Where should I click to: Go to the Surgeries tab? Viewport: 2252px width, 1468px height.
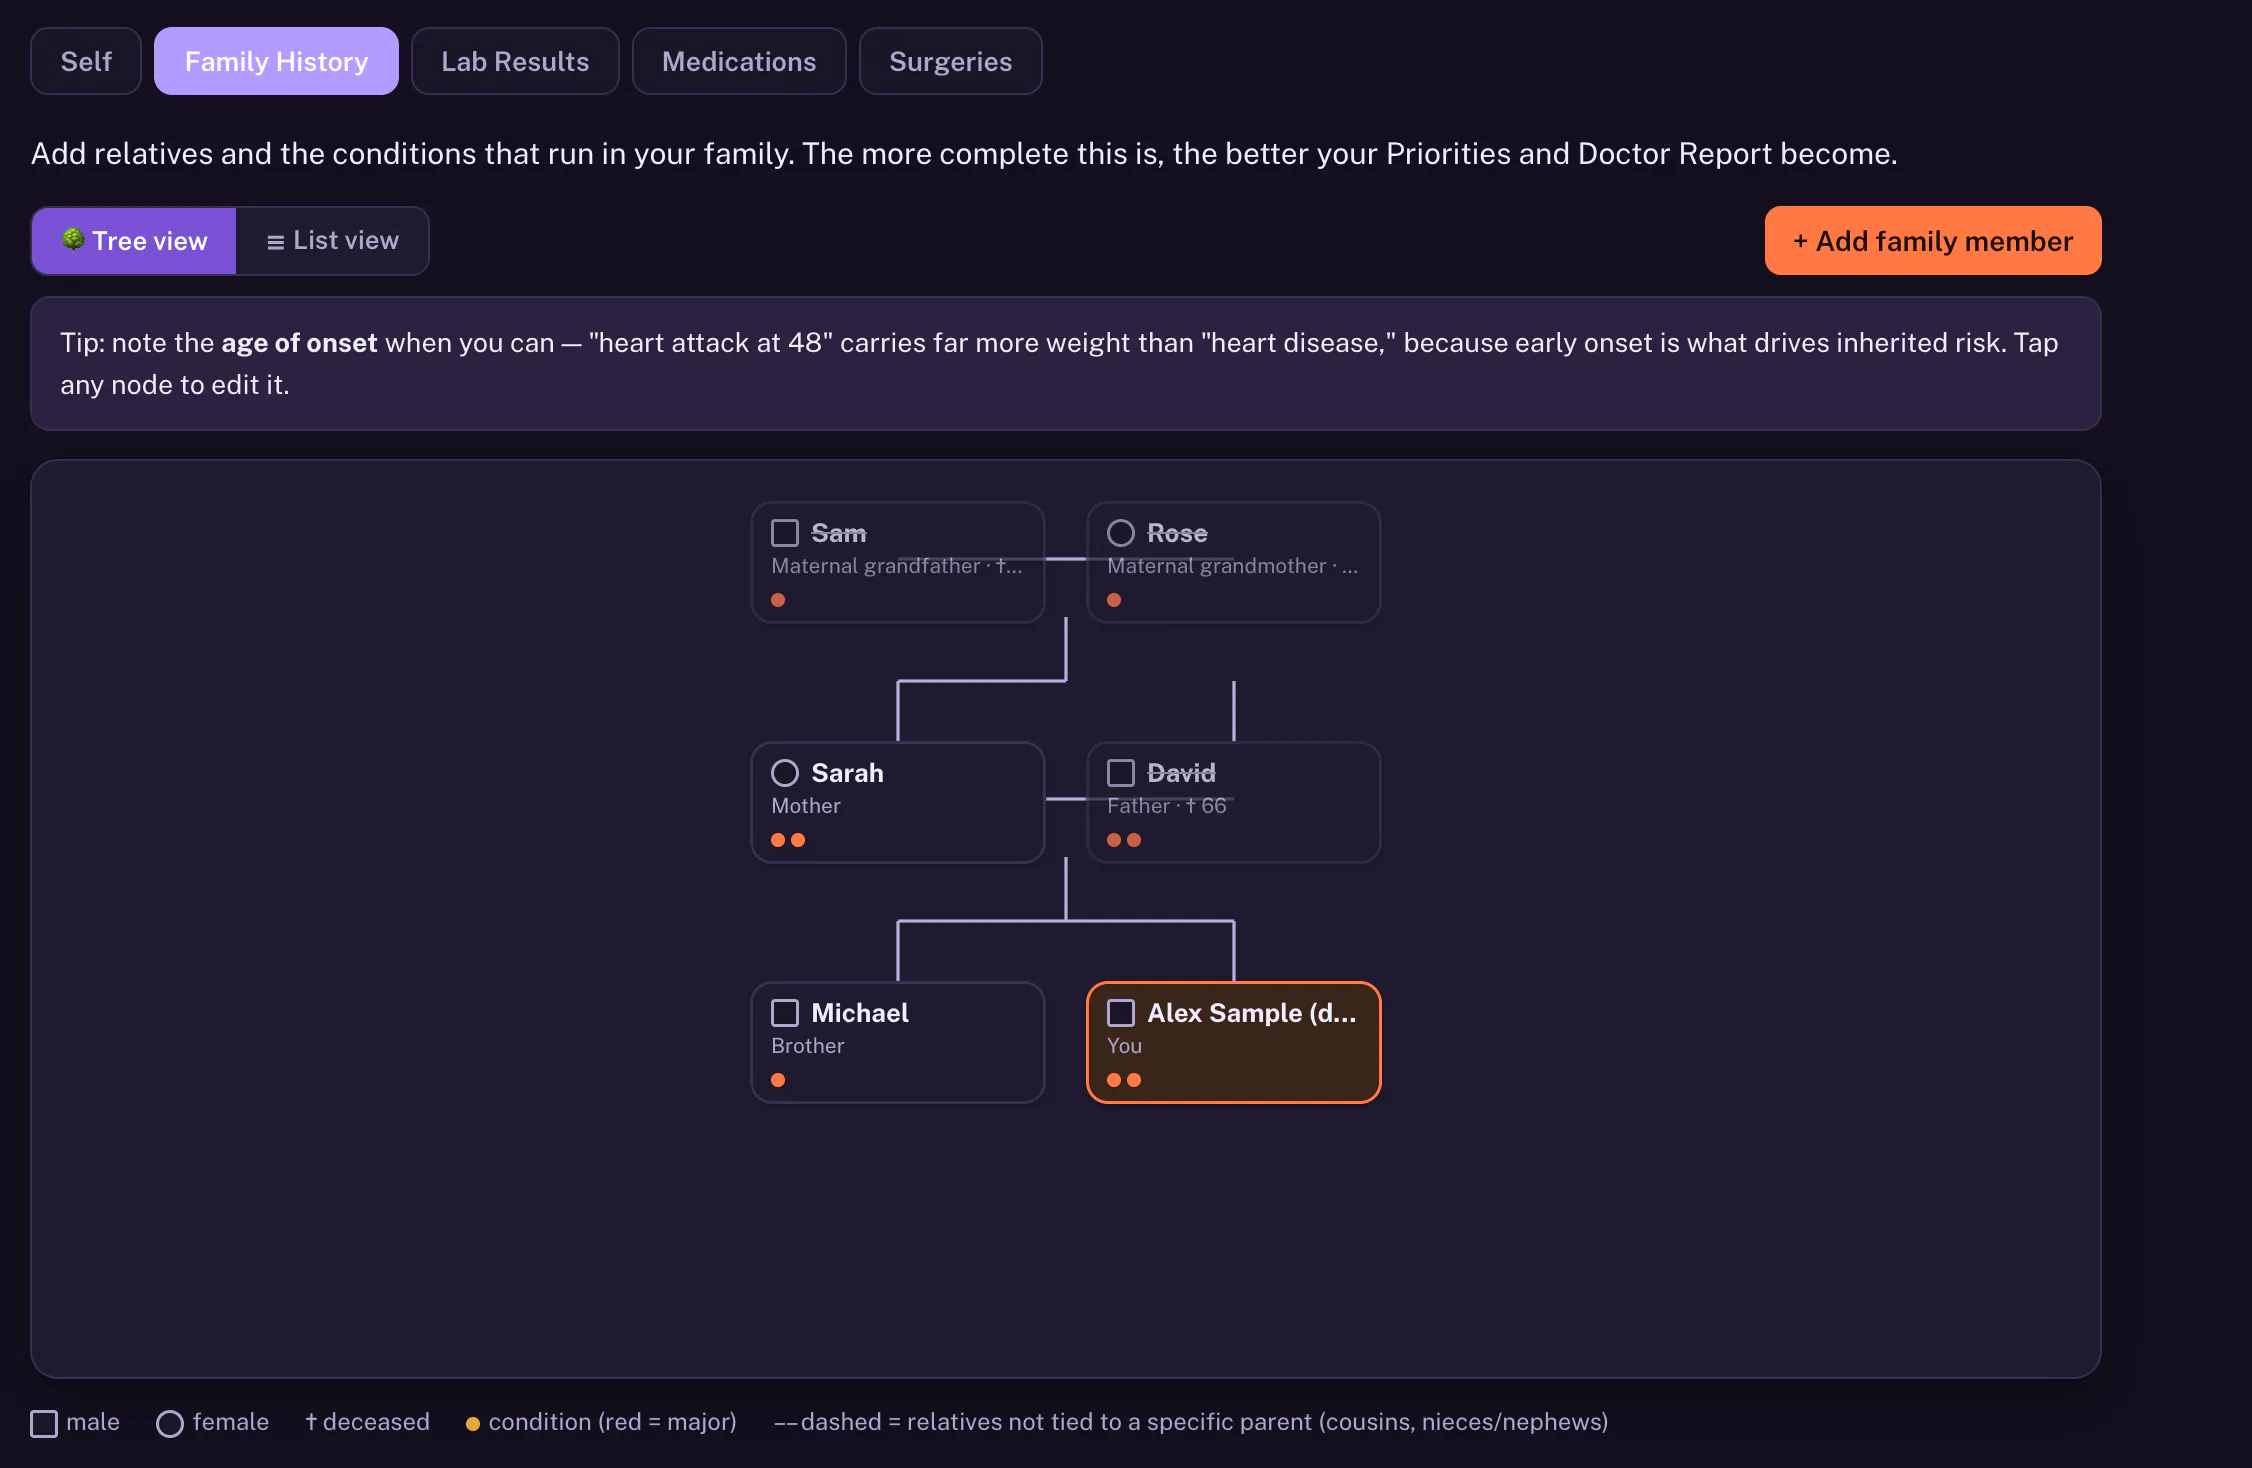pyautogui.click(x=950, y=61)
